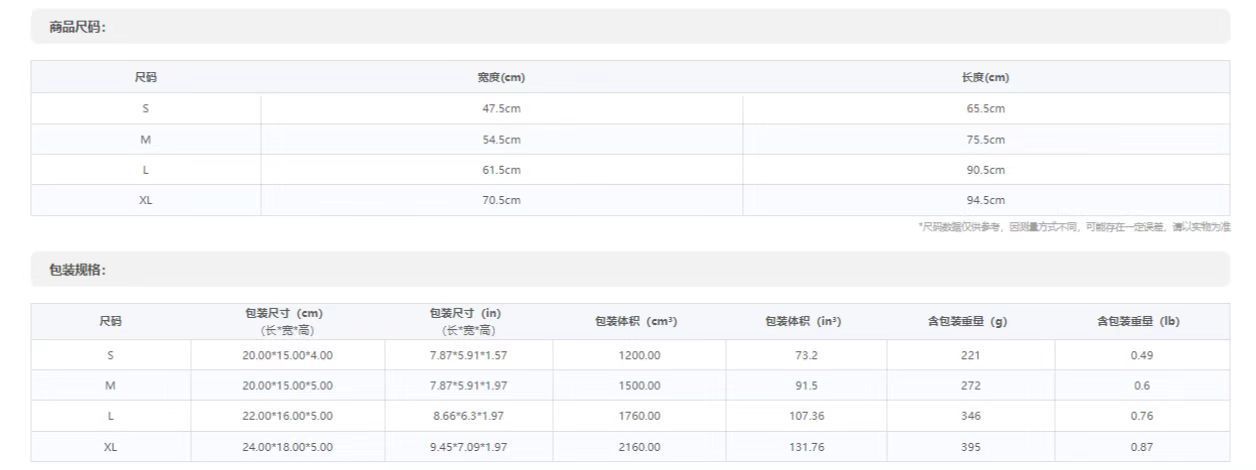
Task: Select the width value 70.5cm
Action: (x=501, y=200)
